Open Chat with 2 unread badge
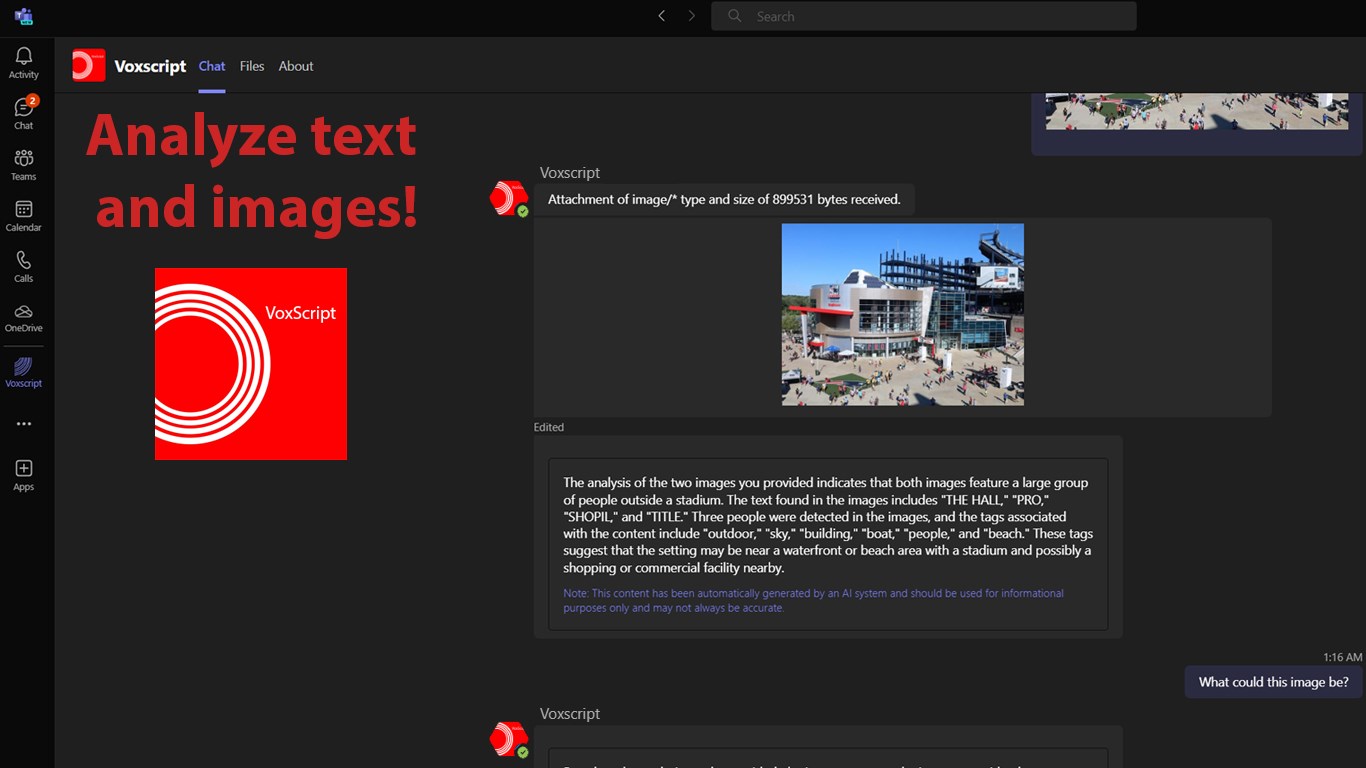This screenshot has height=768, width=1366. 23,113
